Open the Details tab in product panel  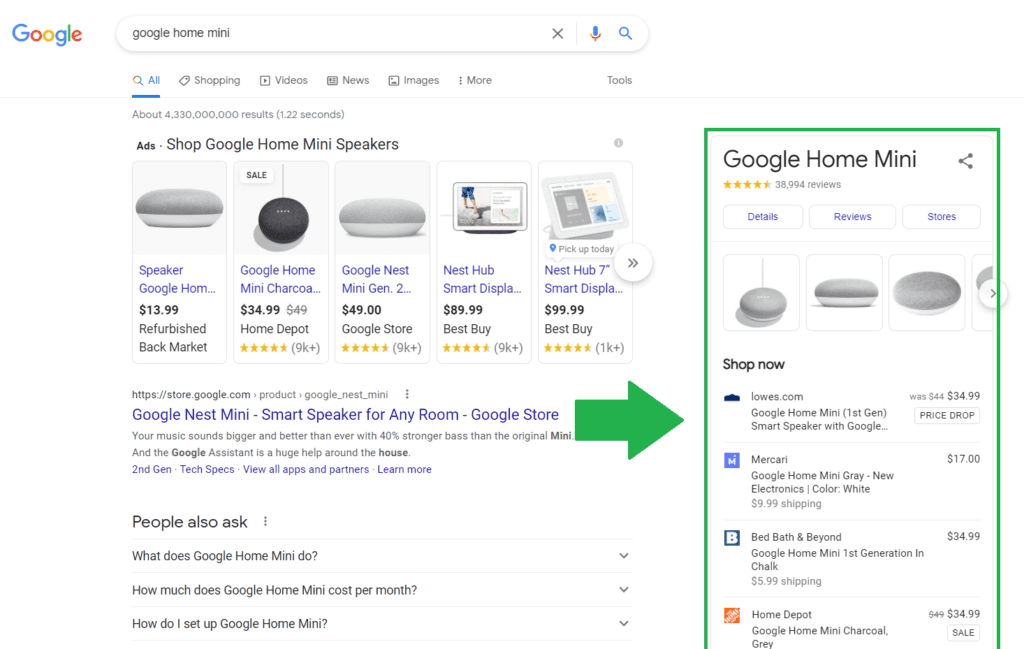[x=763, y=217]
